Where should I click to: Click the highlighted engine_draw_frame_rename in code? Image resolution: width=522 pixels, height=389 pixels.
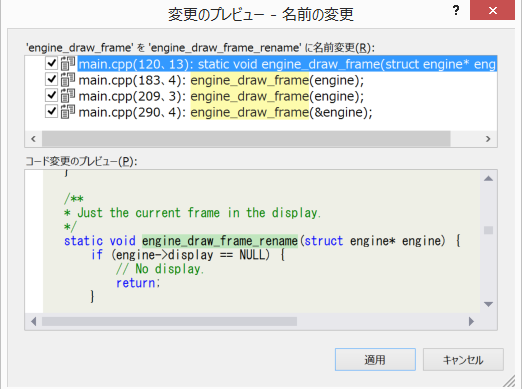tap(220, 241)
